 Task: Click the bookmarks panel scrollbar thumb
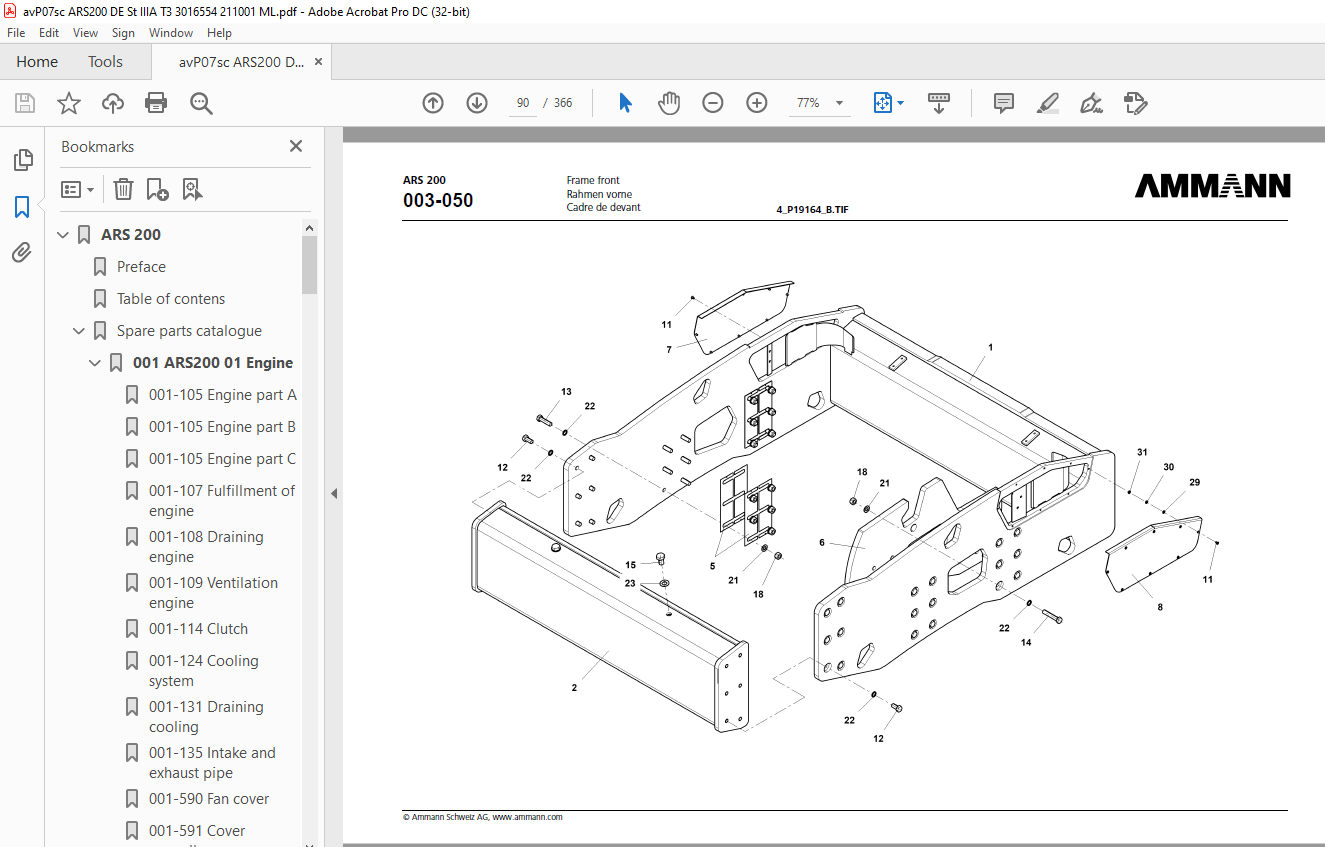point(310,266)
